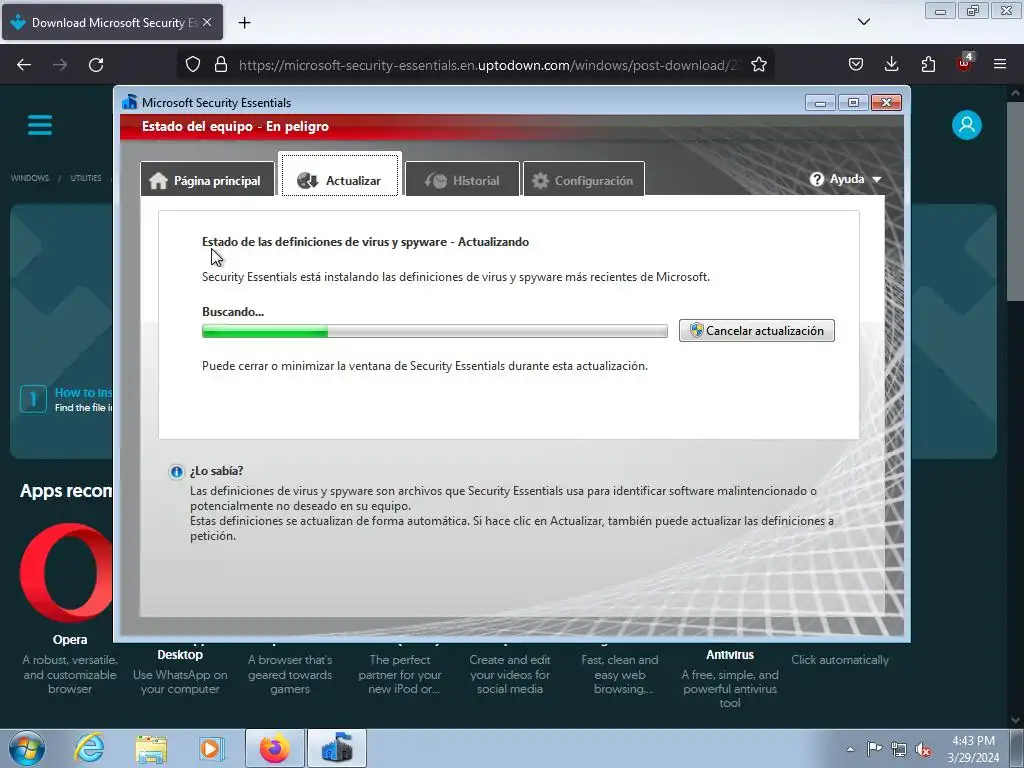Click the uBlock extension icon with badge 4
Viewport: 1024px width, 768px height.
pos(965,63)
